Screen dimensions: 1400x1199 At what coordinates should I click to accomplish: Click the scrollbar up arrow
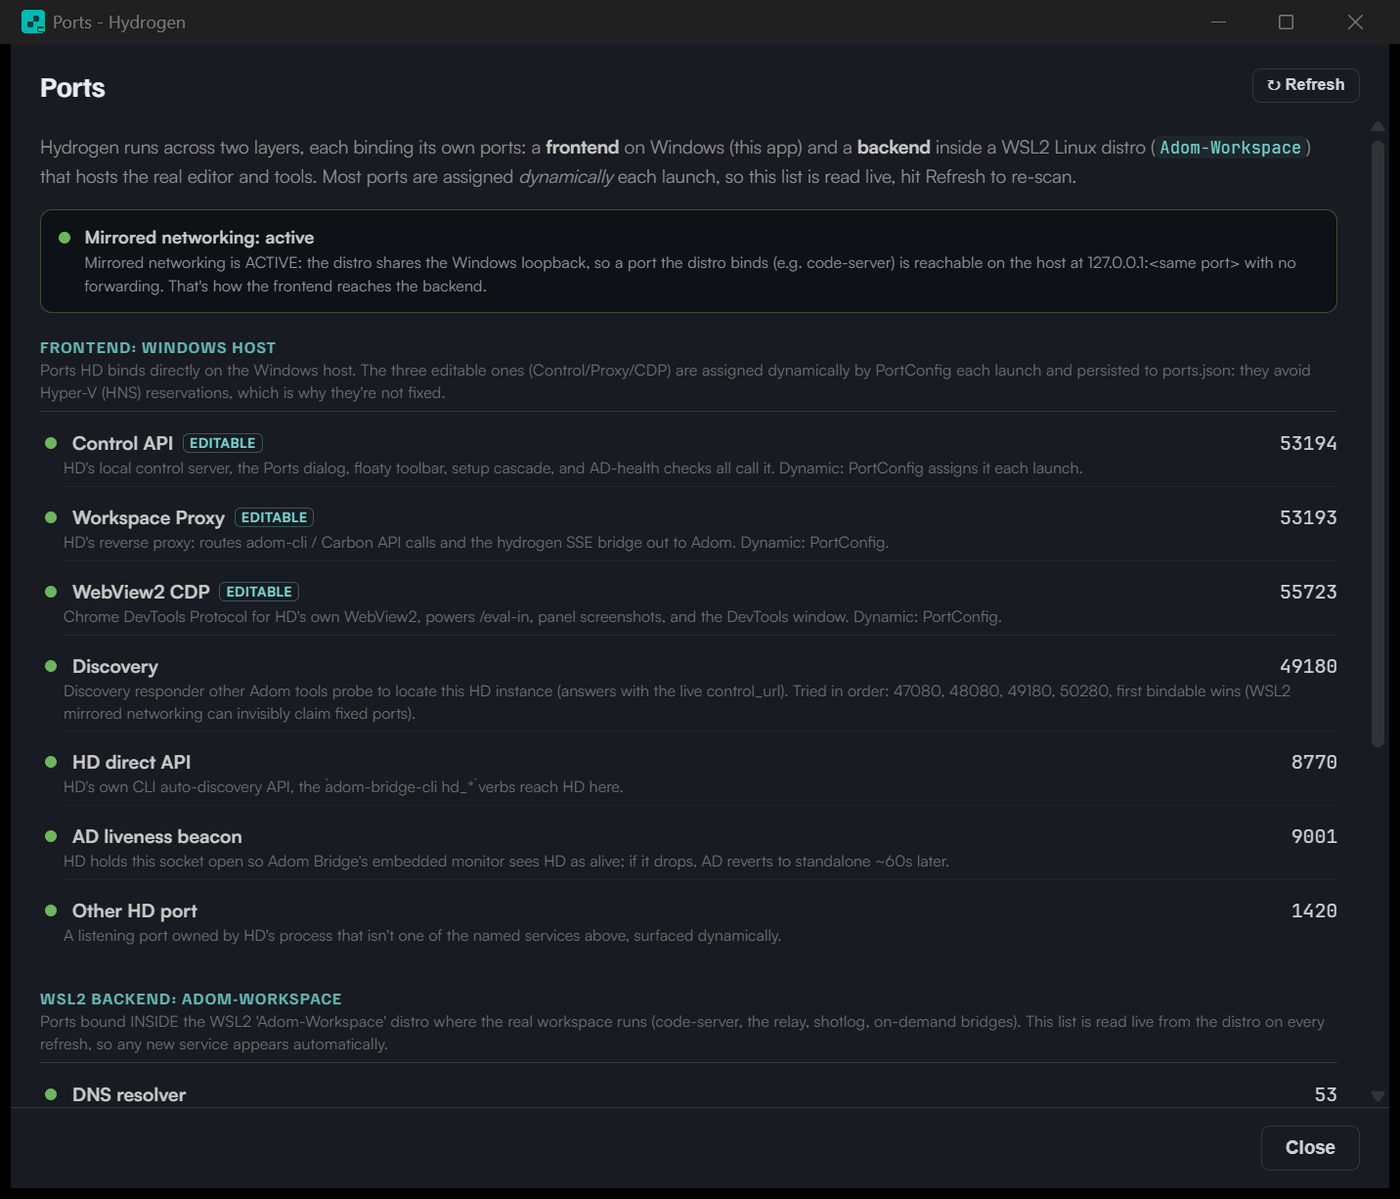[1378, 127]
